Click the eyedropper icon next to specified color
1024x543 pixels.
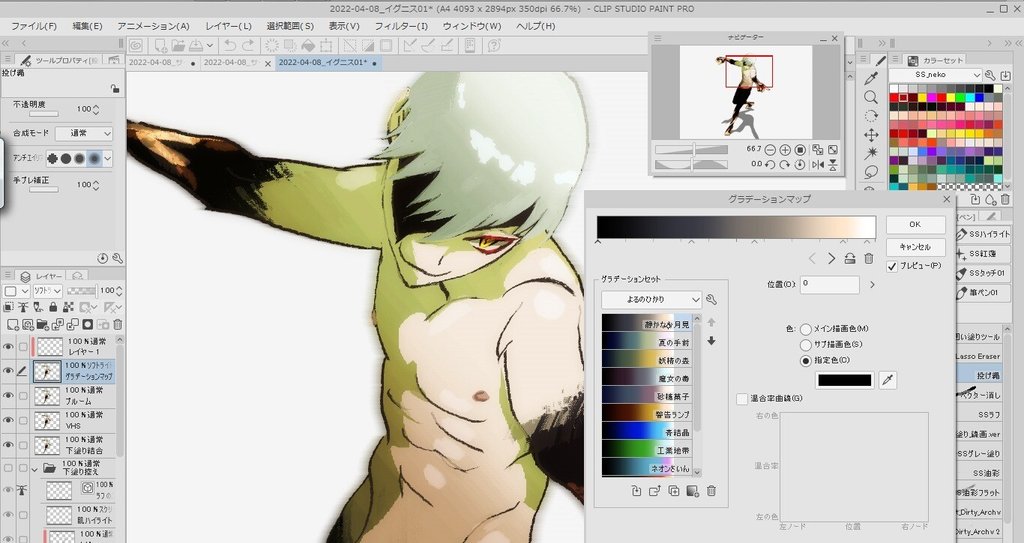pyautogui.click(x=888, y=380)
